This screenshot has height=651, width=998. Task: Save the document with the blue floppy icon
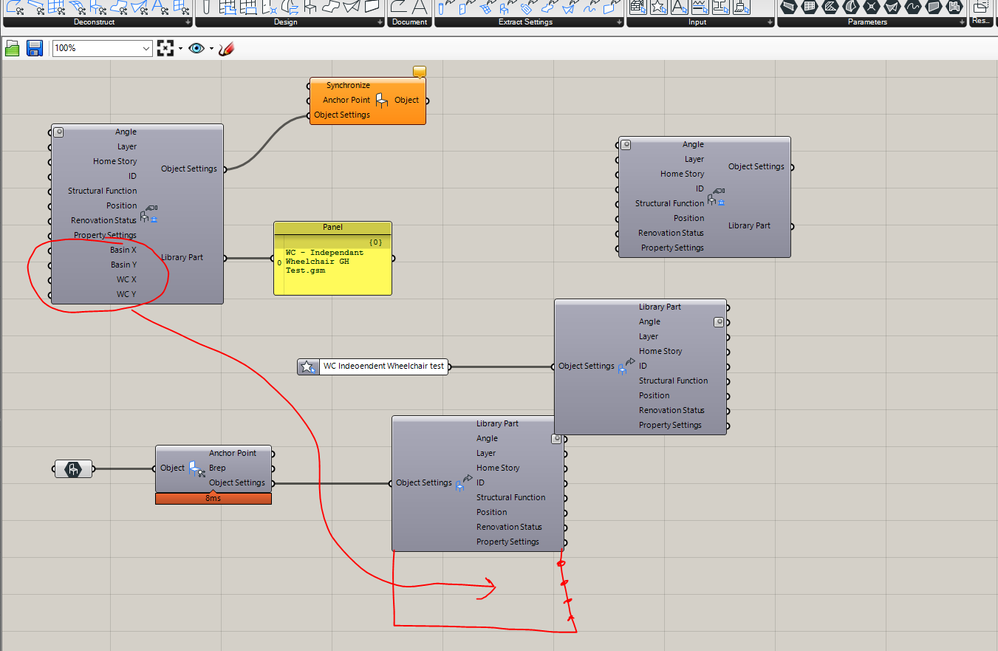point(34,48)
